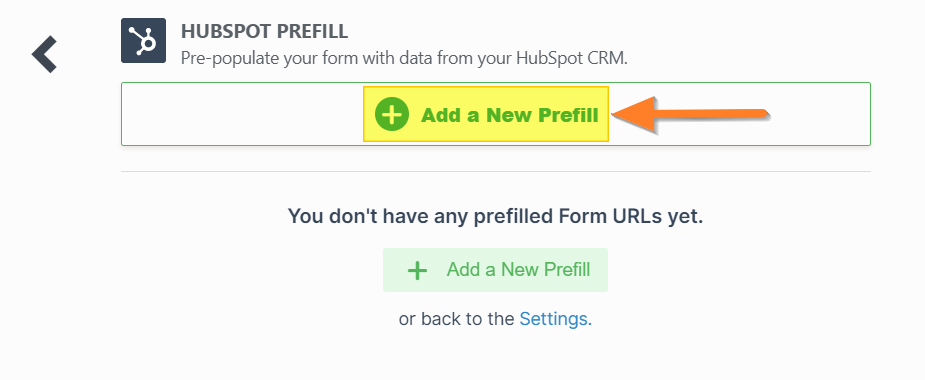Screen dimensions: 925x380
Task: Click the word 'HubSpot CRM' in the description
Action: 570,58
